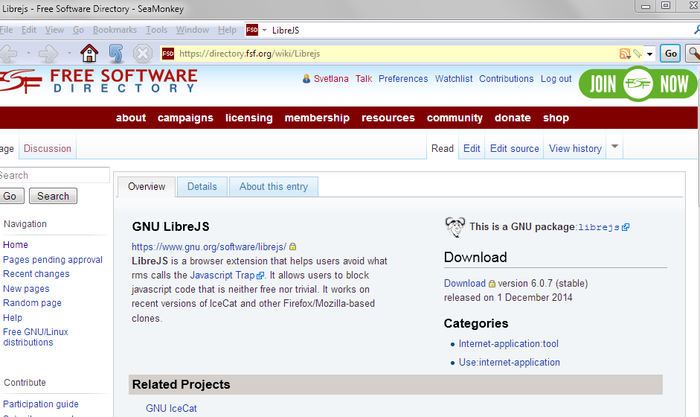Open the Edit page tab

pyautogui.click(x=471, y=148)
